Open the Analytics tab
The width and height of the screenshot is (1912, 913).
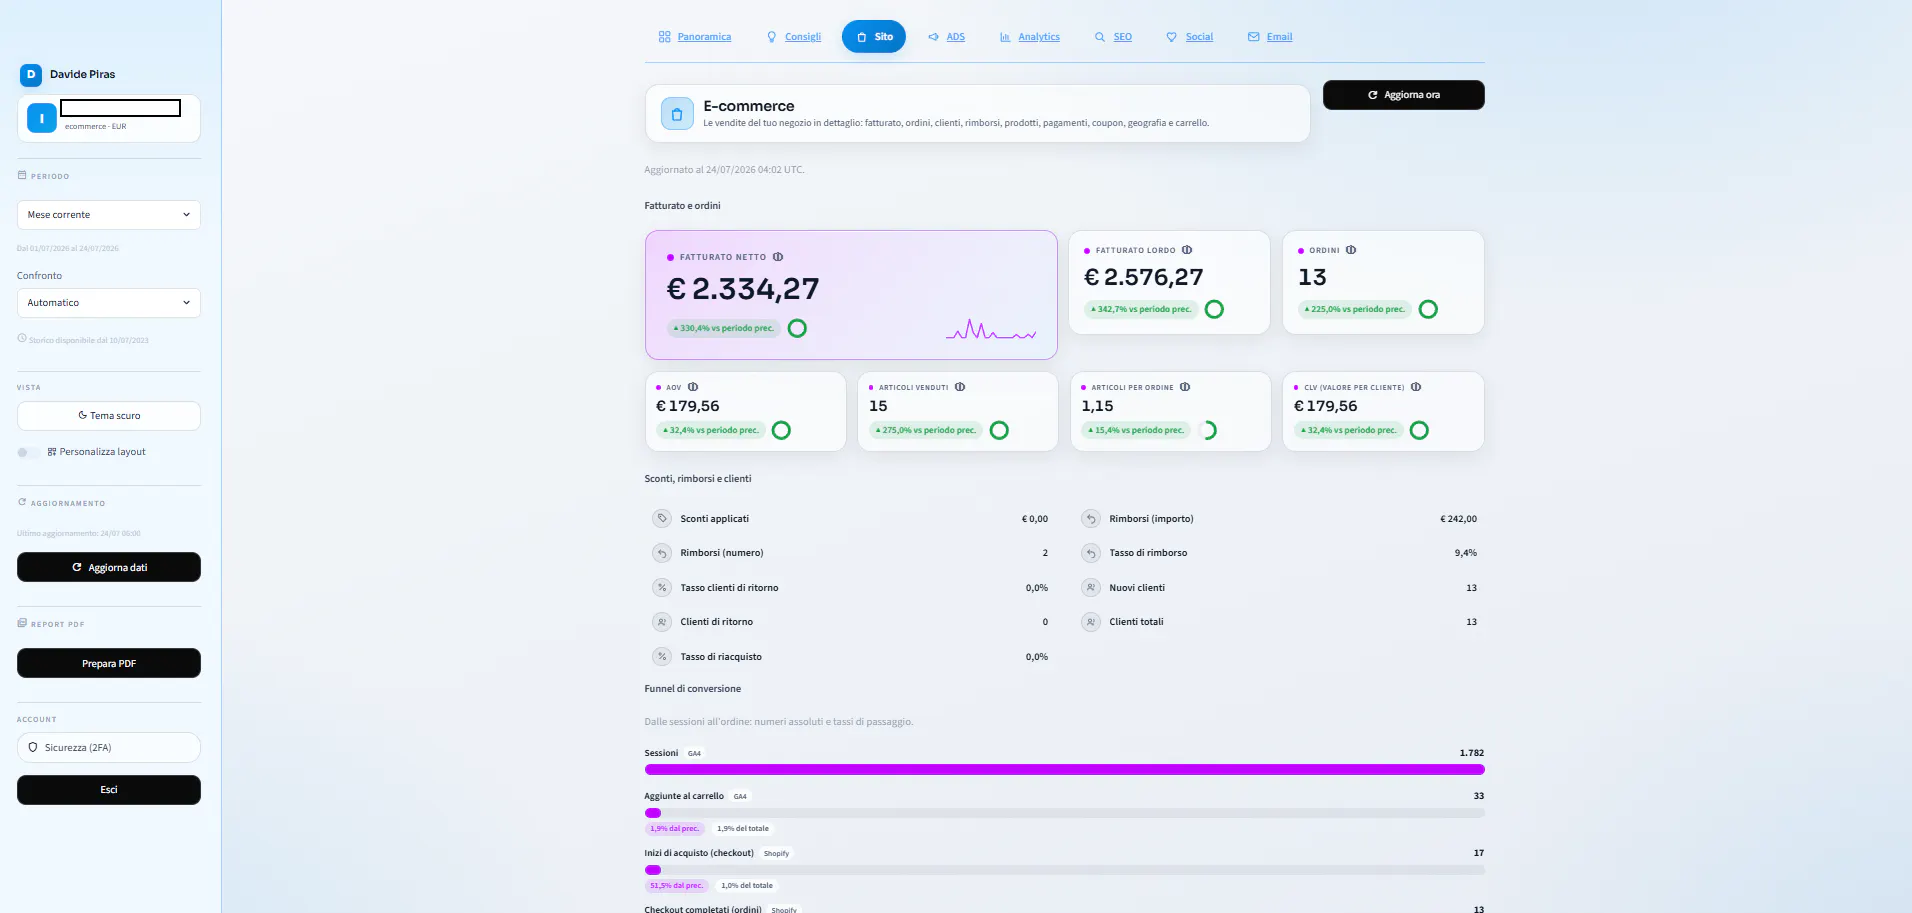coord(1030,37)
